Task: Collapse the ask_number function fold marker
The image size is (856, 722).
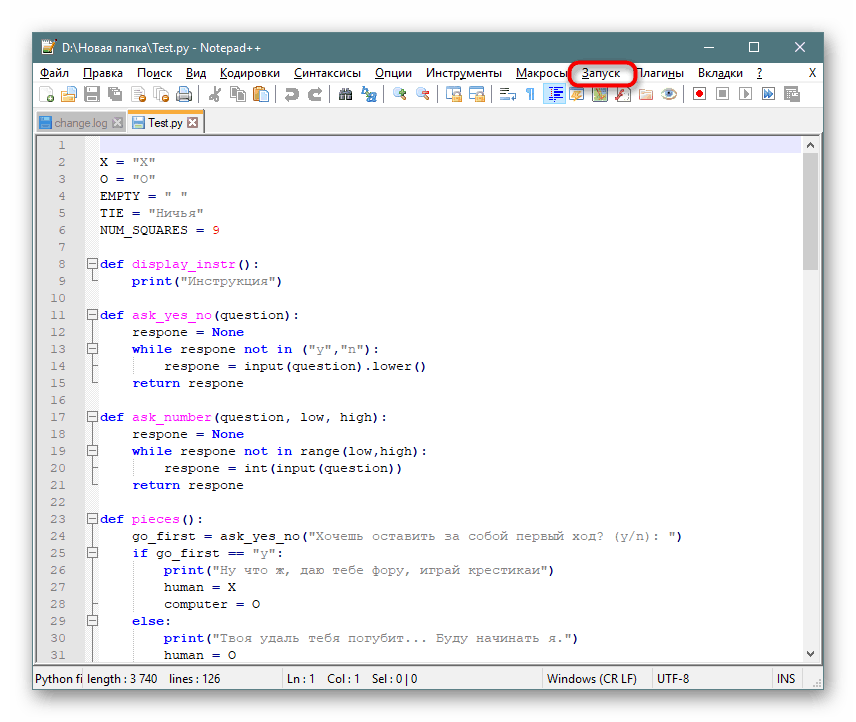Action: 93,417
